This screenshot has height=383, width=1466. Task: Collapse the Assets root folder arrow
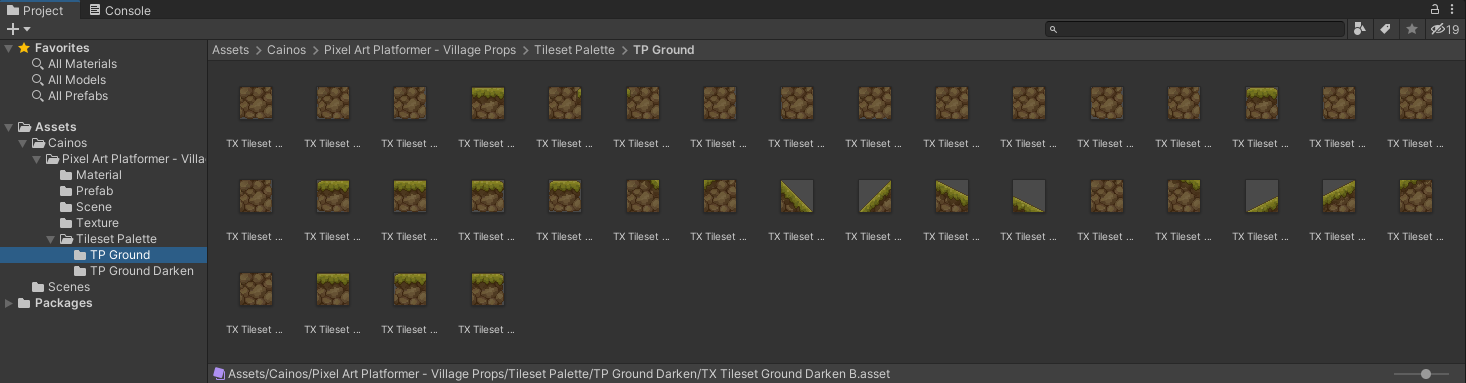[9, 127]
